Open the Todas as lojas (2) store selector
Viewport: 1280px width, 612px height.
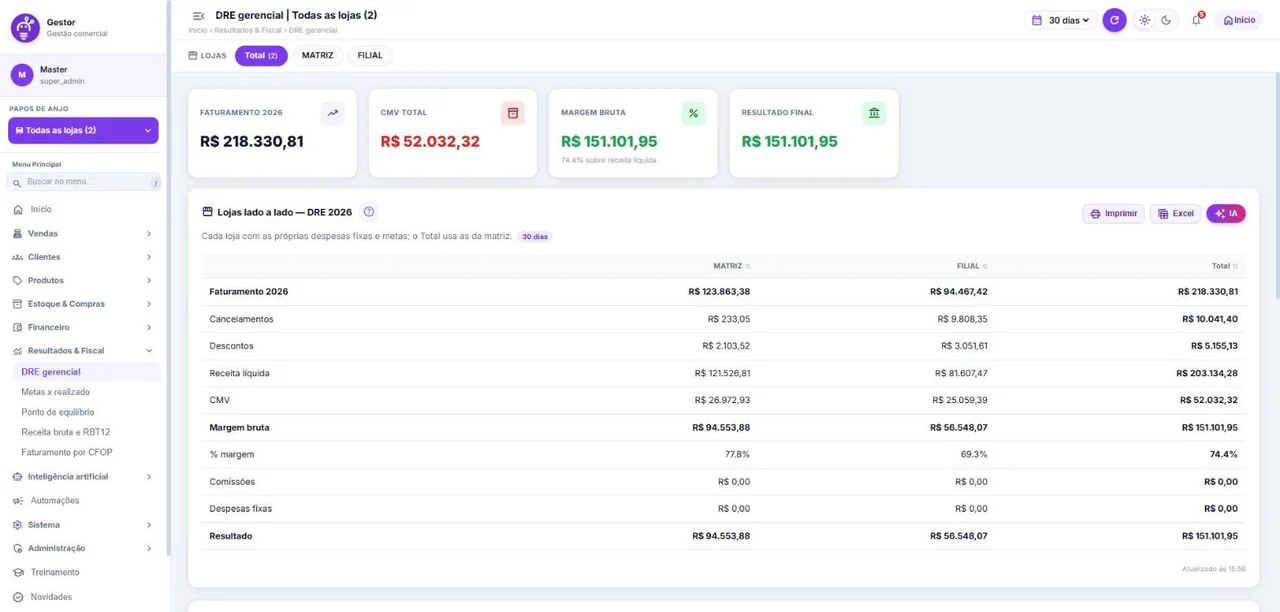(83, 130)
